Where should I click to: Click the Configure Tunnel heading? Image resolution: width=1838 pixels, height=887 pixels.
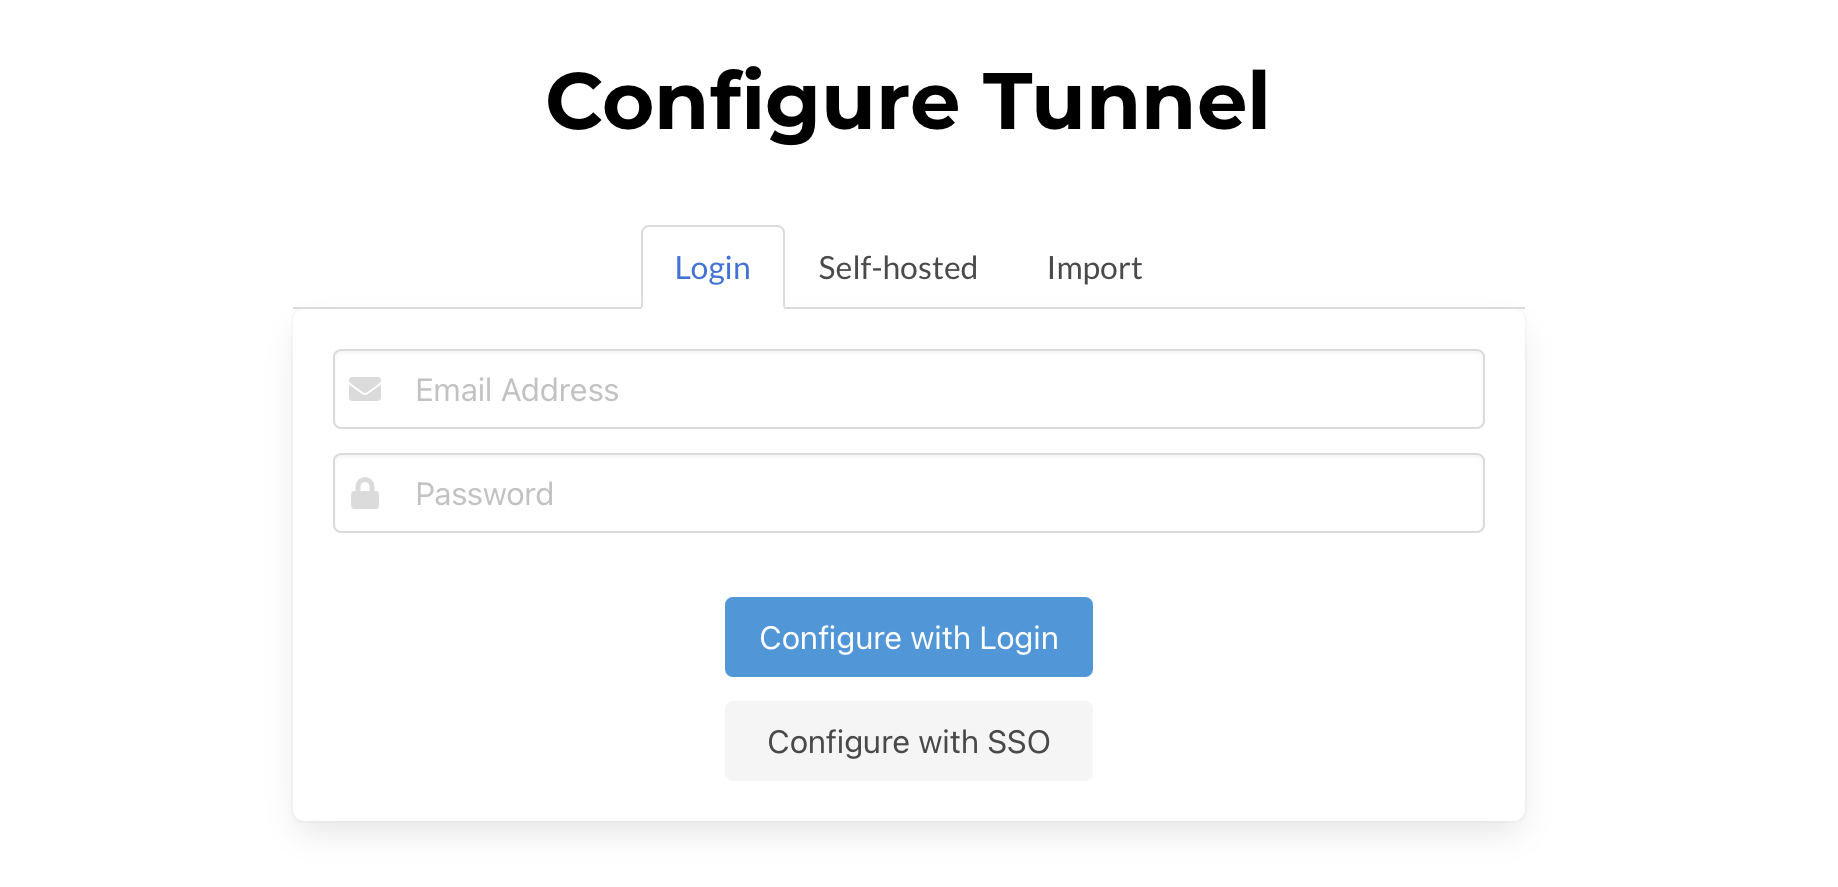click(x=908, y=102)
